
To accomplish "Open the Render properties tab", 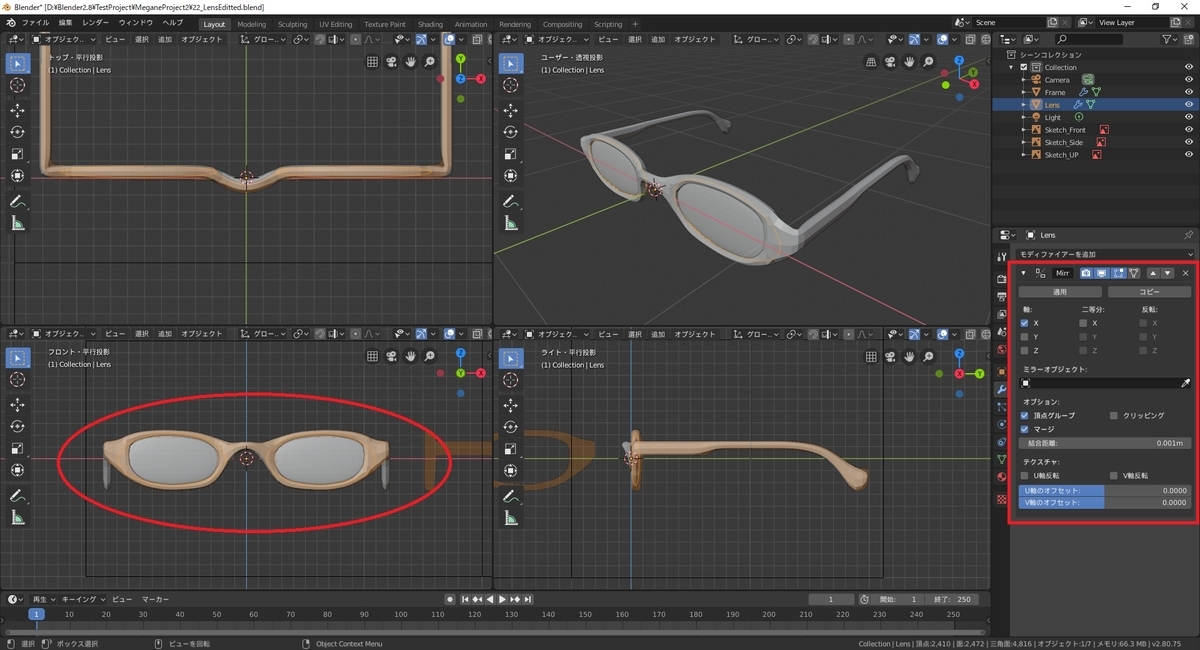I will pos(1002,279).
